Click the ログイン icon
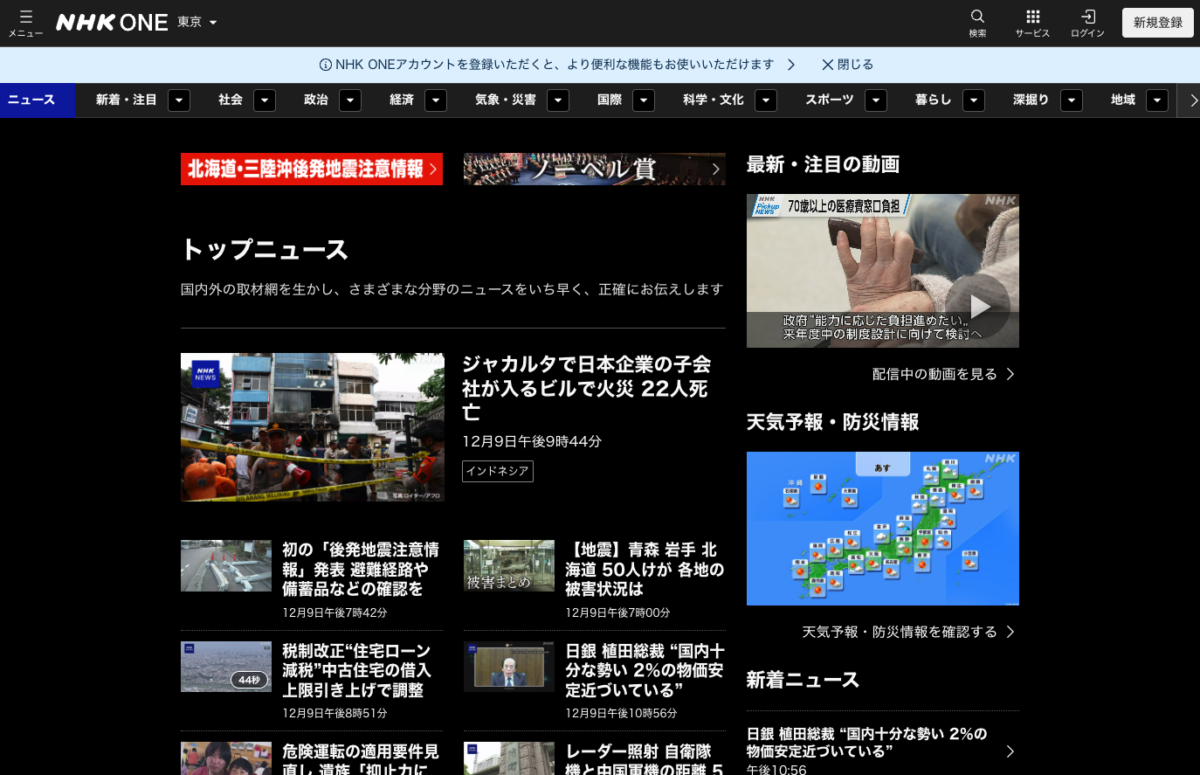The image size is (1200, 775). click(1088, 21)
